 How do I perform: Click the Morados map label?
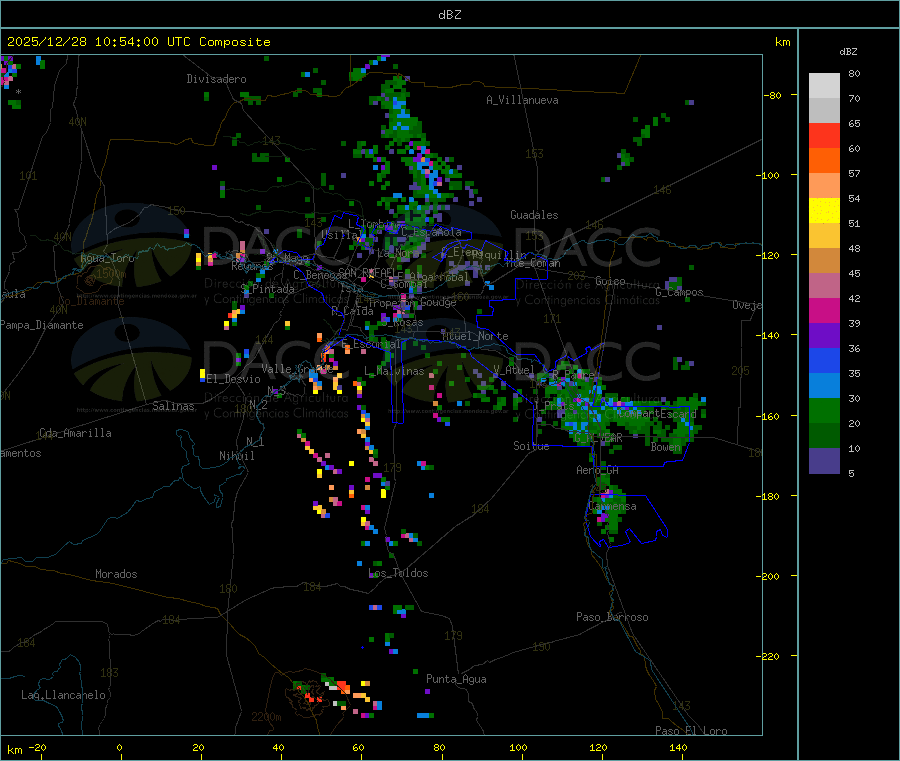(x=116, y=574)
